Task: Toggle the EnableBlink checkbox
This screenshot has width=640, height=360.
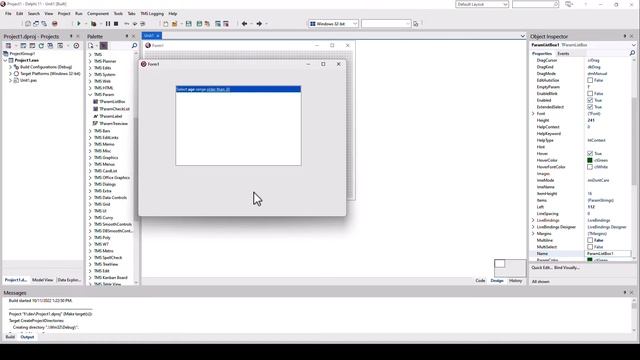Action: tap(590, 93)
